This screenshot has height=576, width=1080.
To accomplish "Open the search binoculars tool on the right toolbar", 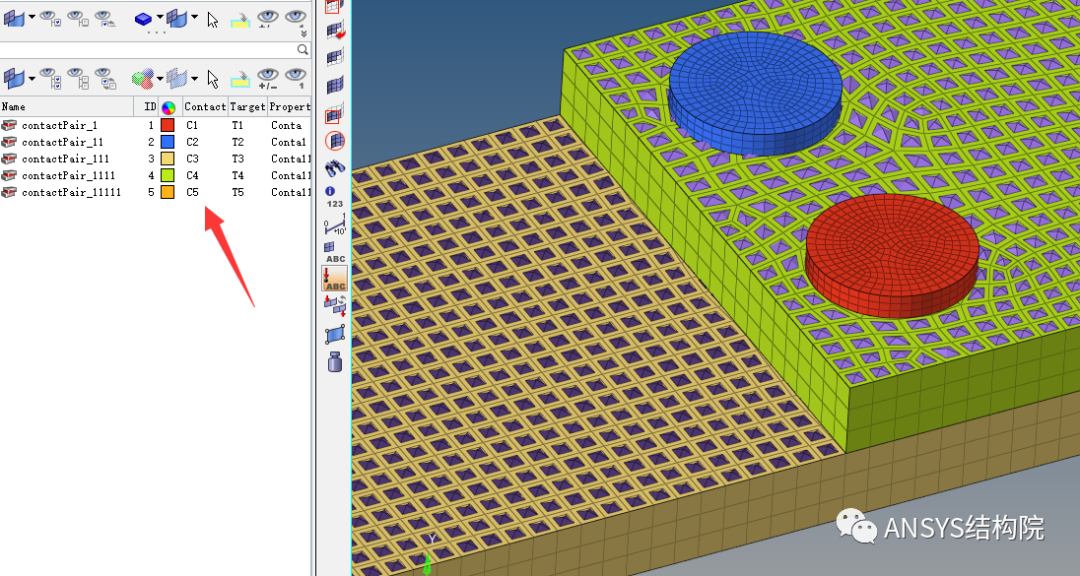I will click(x=334, y=168).
